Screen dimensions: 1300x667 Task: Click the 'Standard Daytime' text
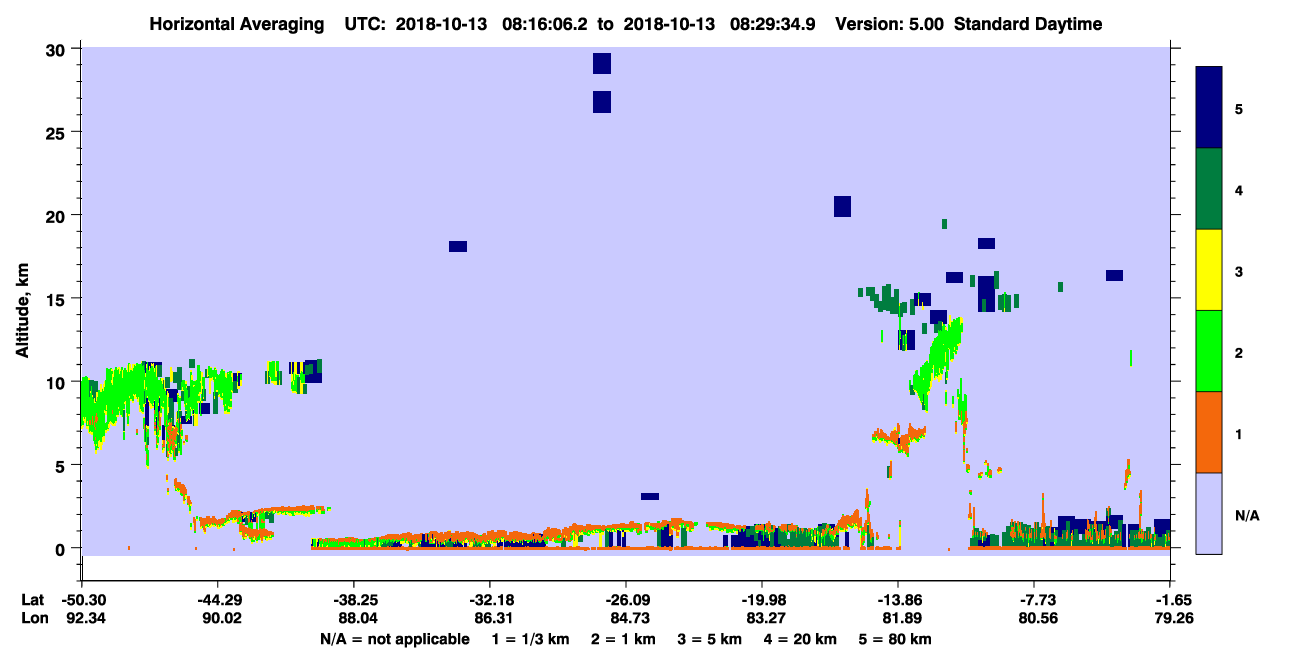1028,24
